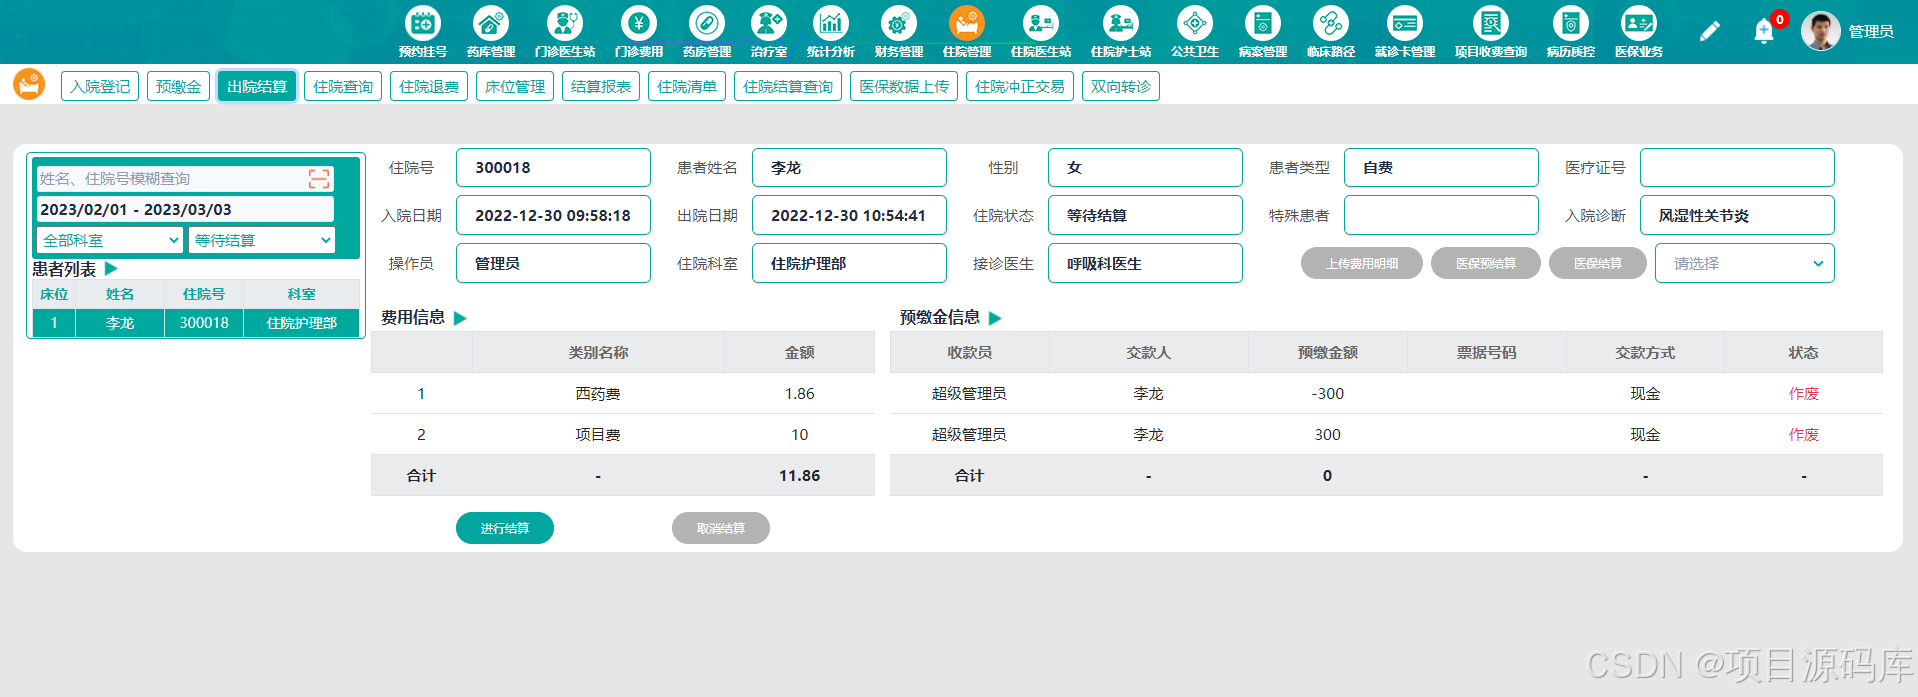
Task: Expand the 患者列表 arrow
Action: pyautogui.click(x=111, y=268)
